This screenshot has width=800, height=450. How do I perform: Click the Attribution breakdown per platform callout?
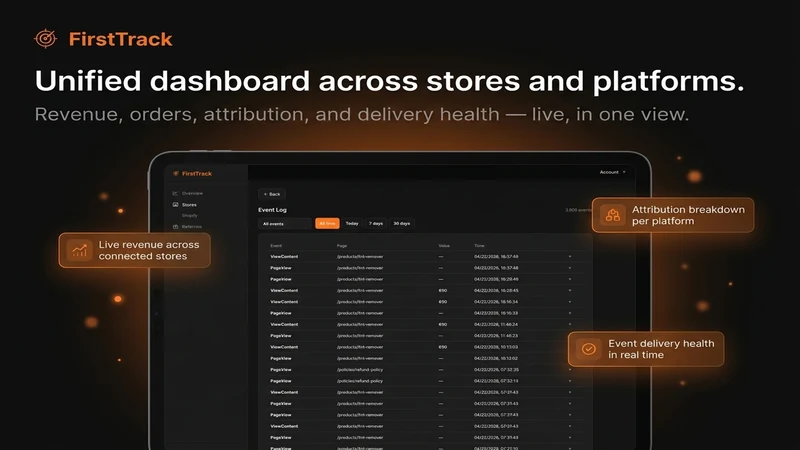click(673, 215)
